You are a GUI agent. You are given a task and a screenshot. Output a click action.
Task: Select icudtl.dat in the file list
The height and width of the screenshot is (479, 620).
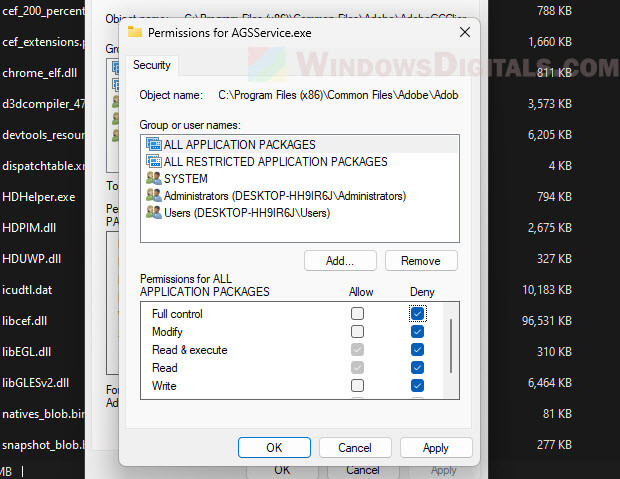[x=27, y=290]
